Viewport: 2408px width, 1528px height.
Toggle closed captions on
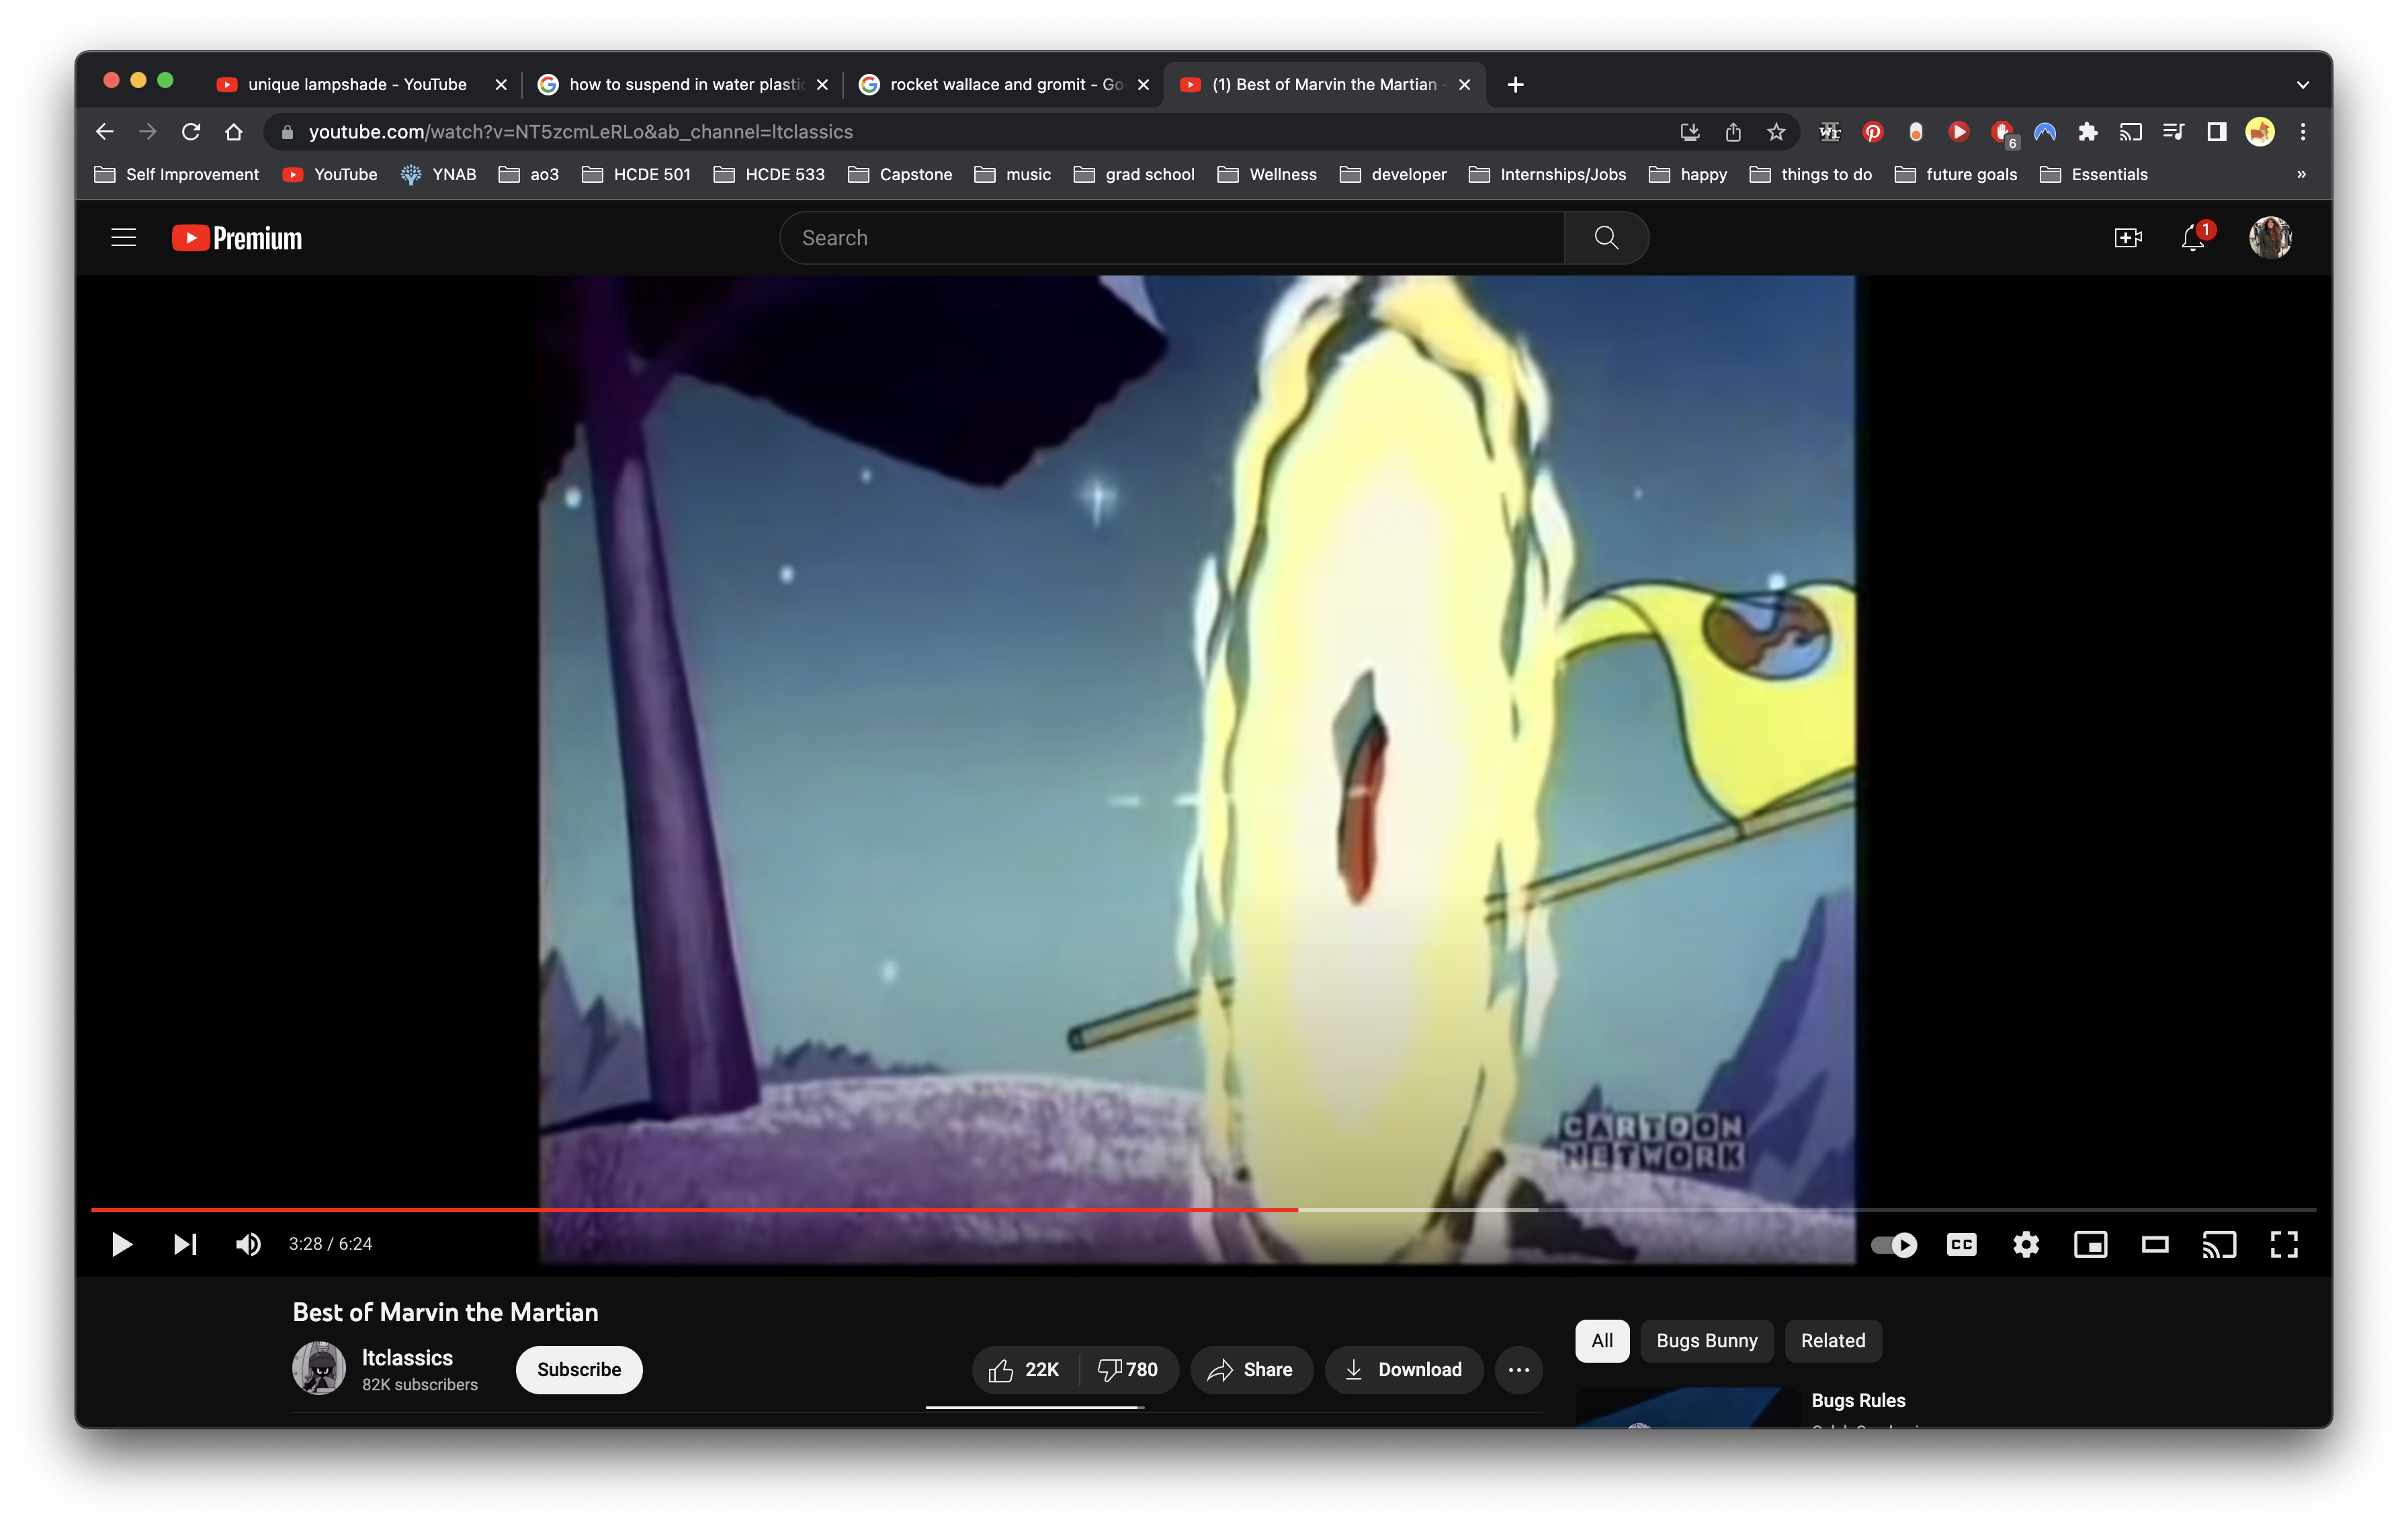[x=1961, y=1244]
